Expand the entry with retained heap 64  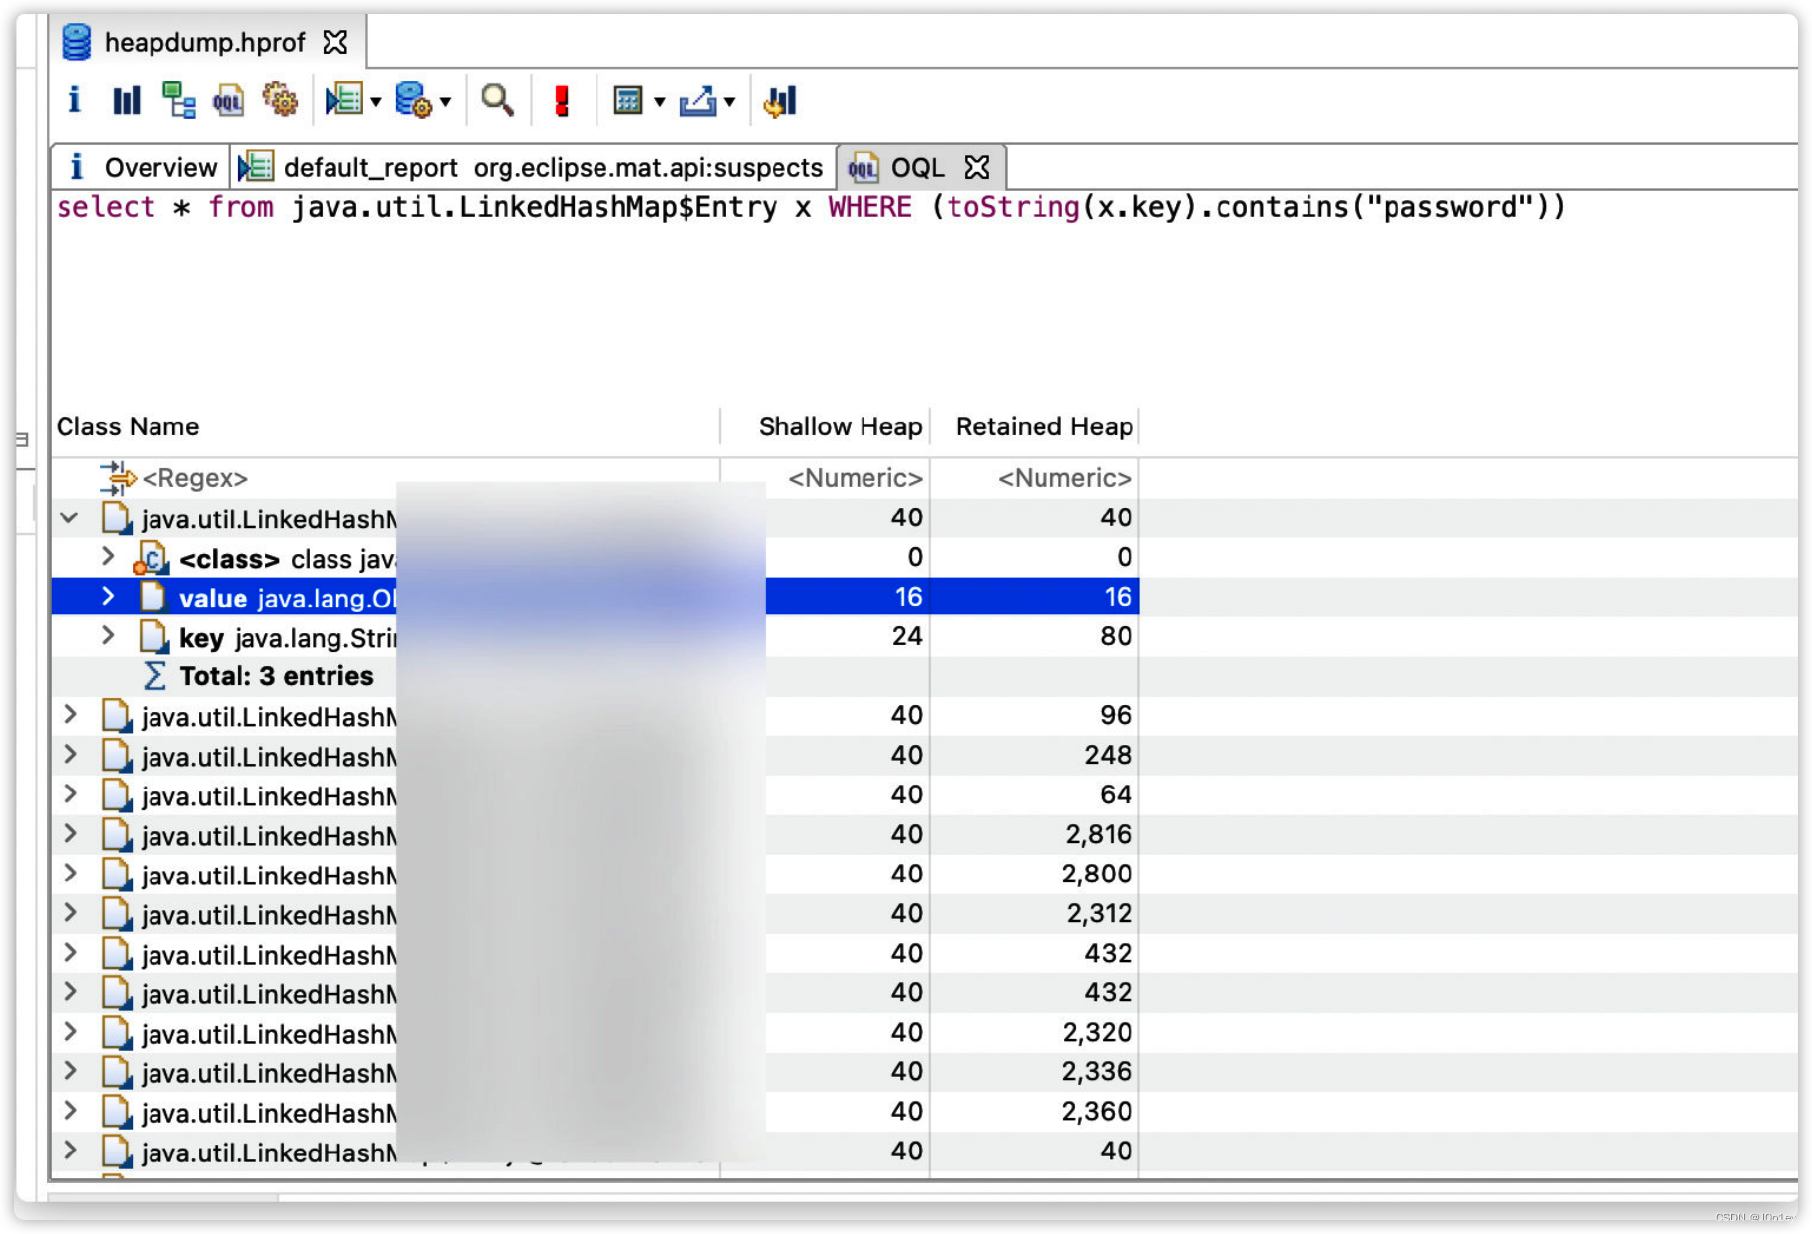(x=70, y=794)
